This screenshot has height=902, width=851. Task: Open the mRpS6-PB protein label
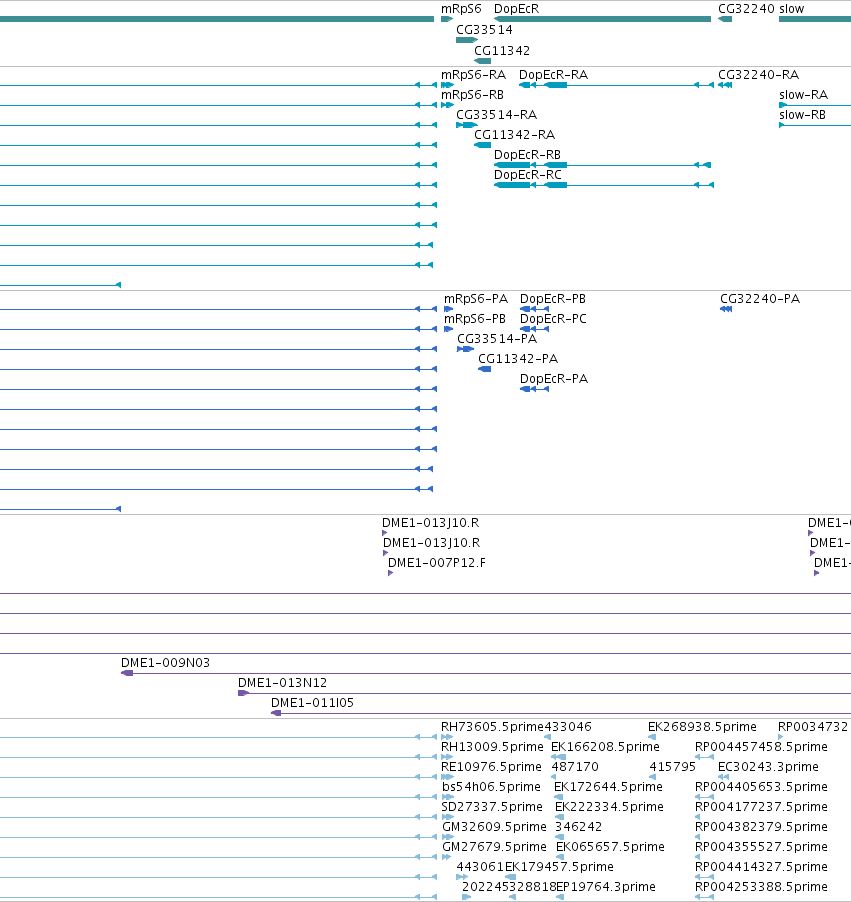click(475, 319)
